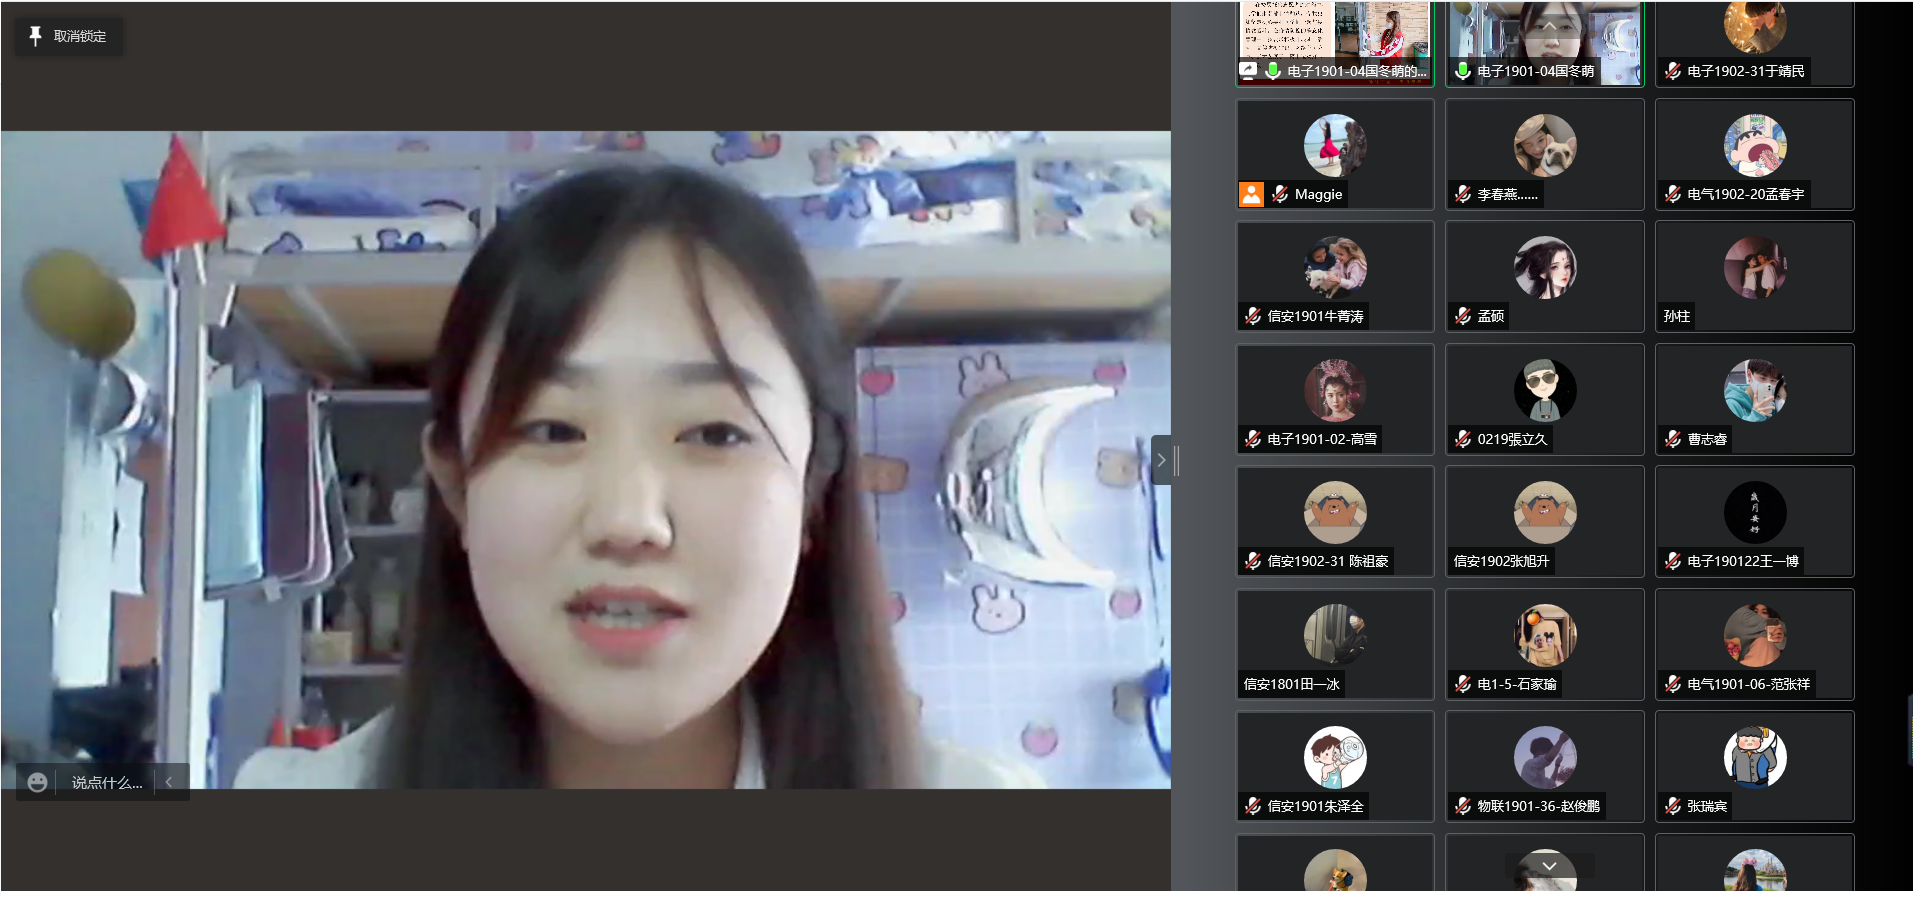Click the 取消锁定 unpin button
1913x897 pixels.
click(69, 36)
